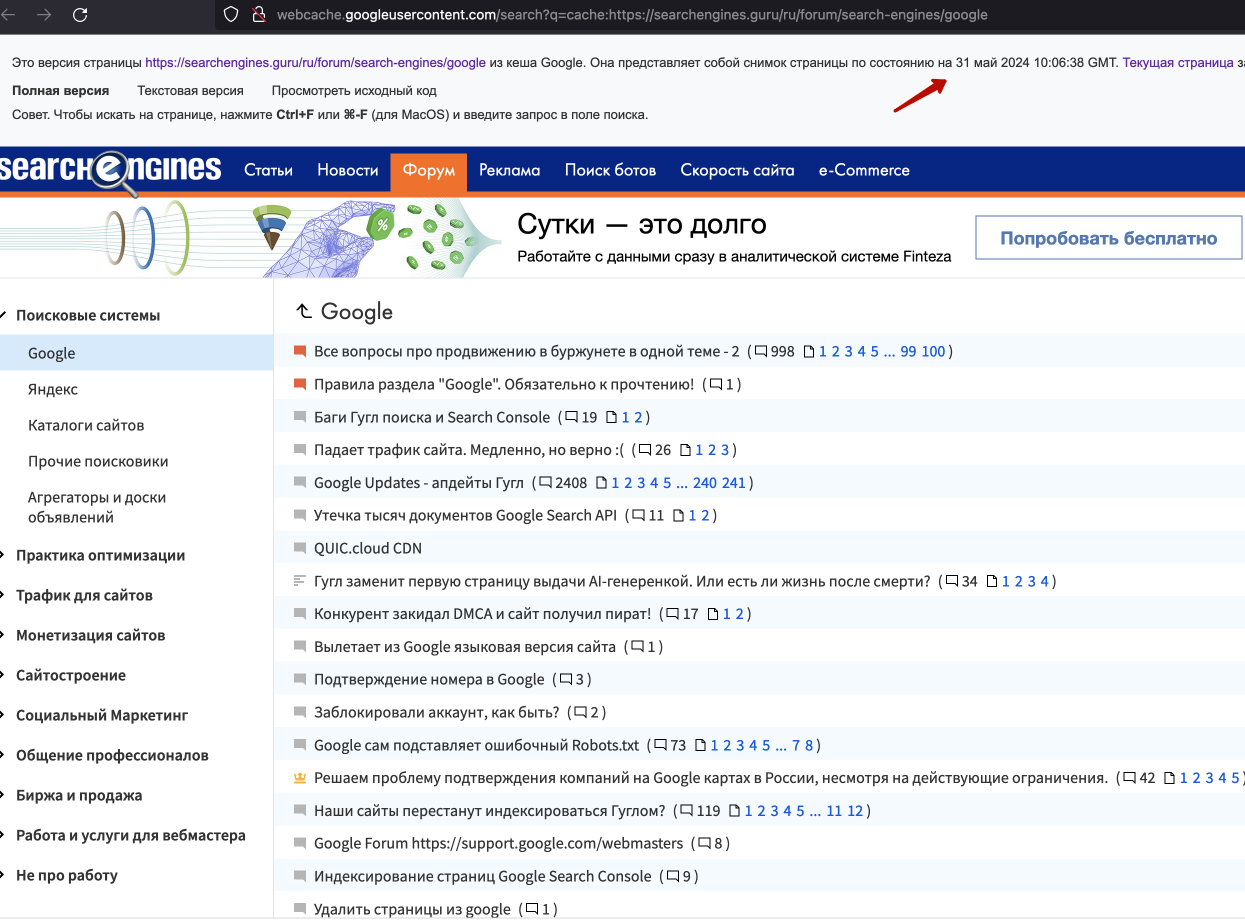Select the highlighted 'Google' sidebar item
Viewport: 1245px width, 920px height.
136,353
